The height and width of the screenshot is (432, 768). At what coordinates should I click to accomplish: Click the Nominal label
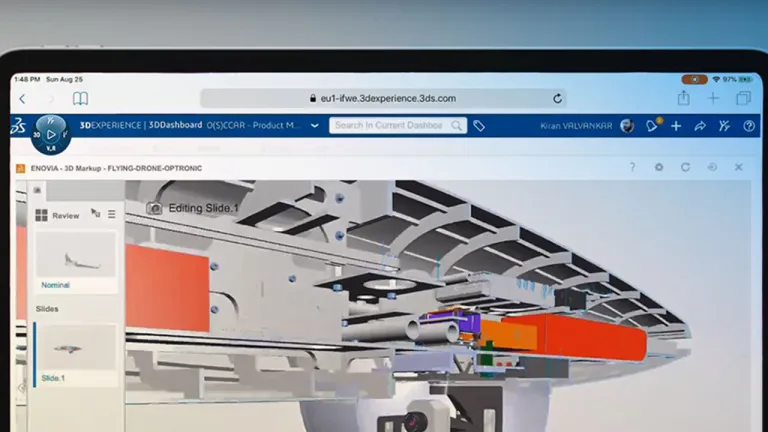55,285
